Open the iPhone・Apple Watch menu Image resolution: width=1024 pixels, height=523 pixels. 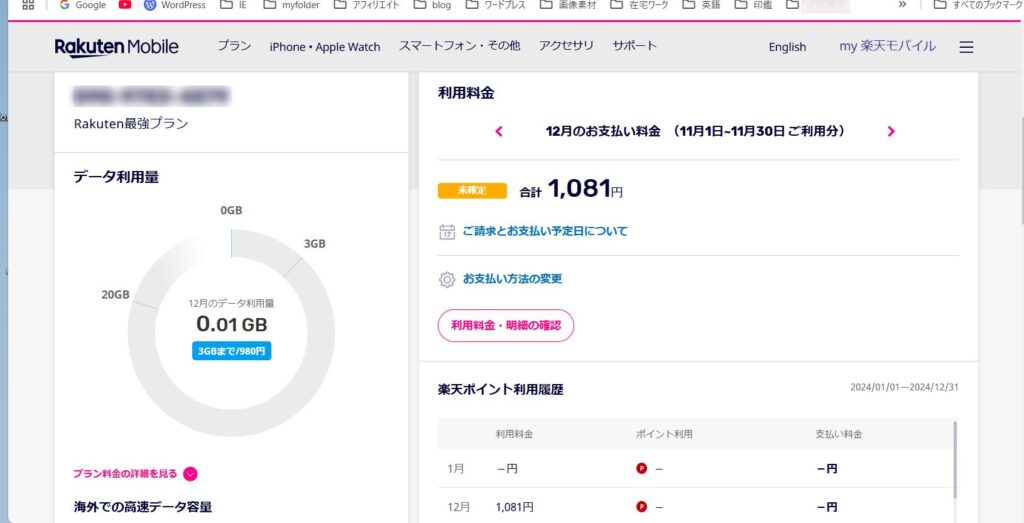click(x=325, y=47)
